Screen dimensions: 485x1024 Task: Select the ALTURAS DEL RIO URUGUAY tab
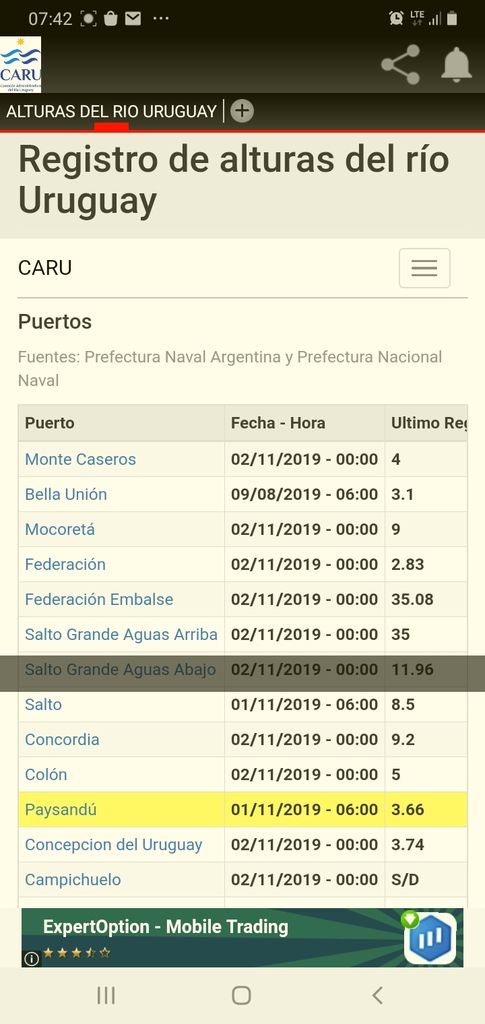coord(111,111)
